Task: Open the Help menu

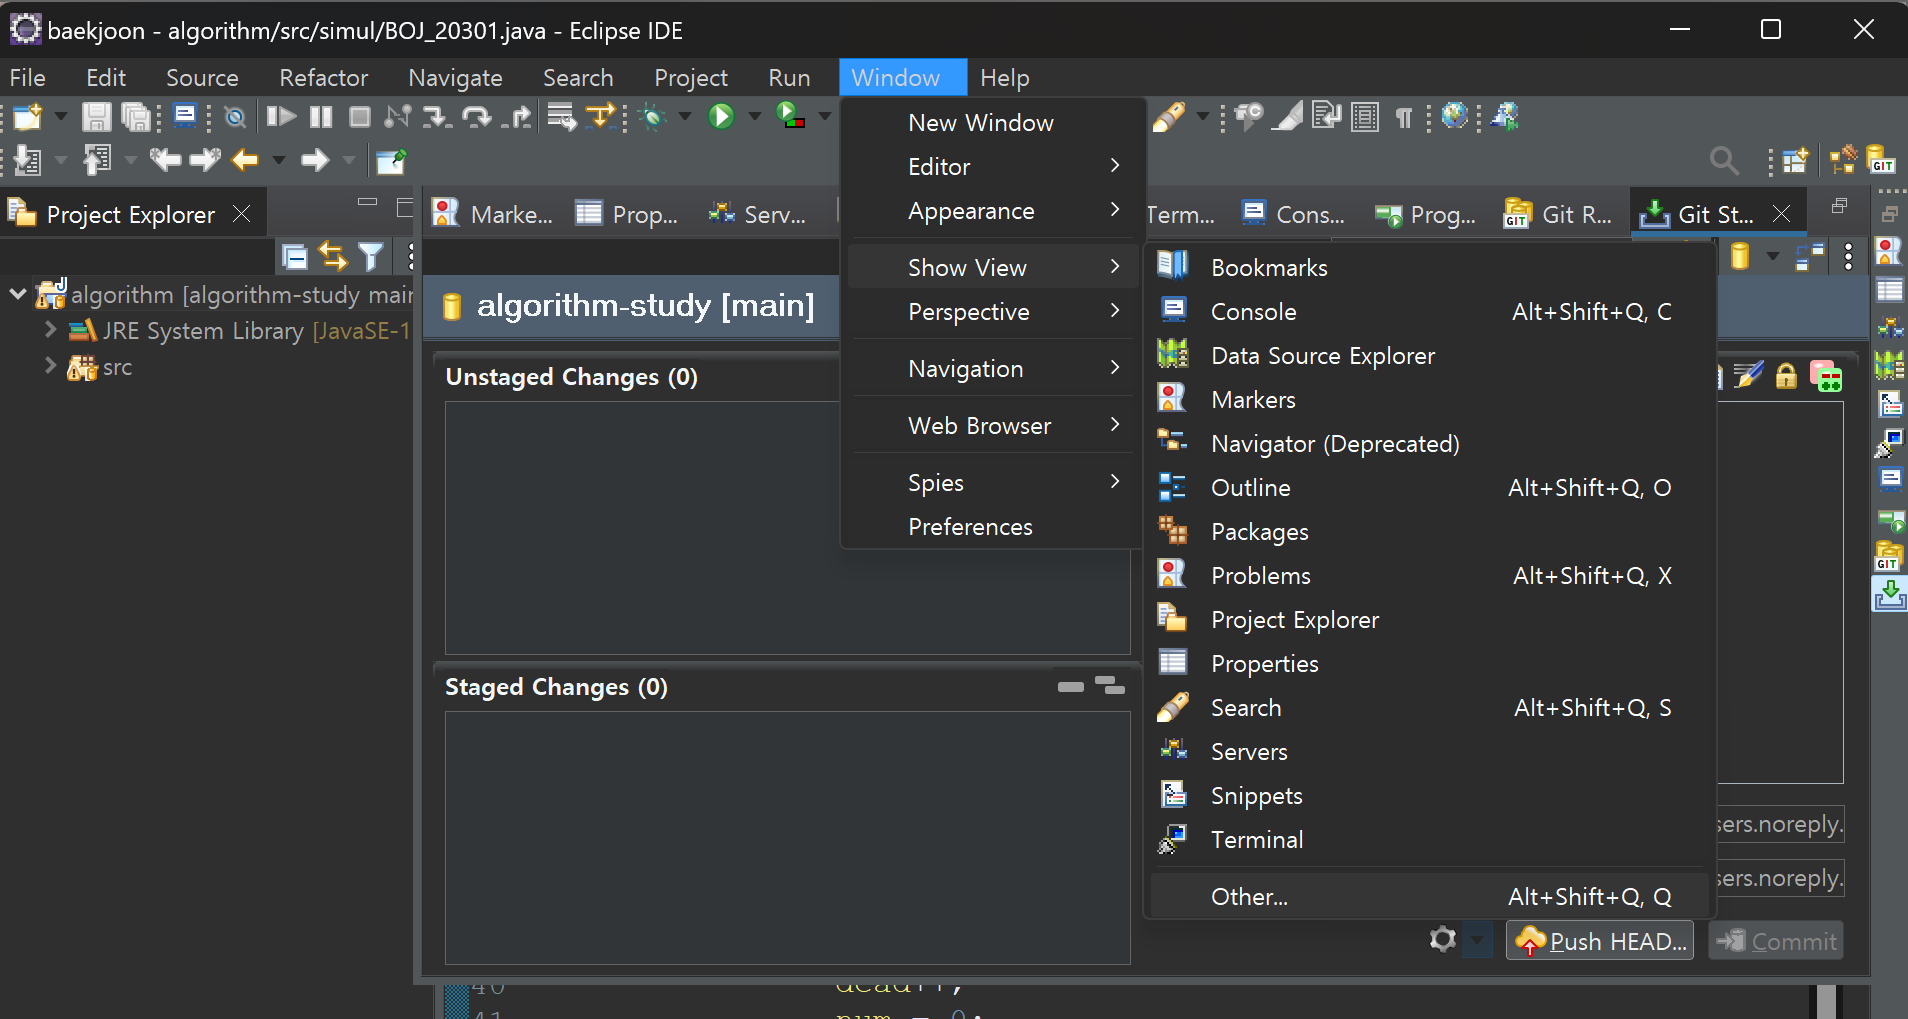Action: click(1004, 77)
